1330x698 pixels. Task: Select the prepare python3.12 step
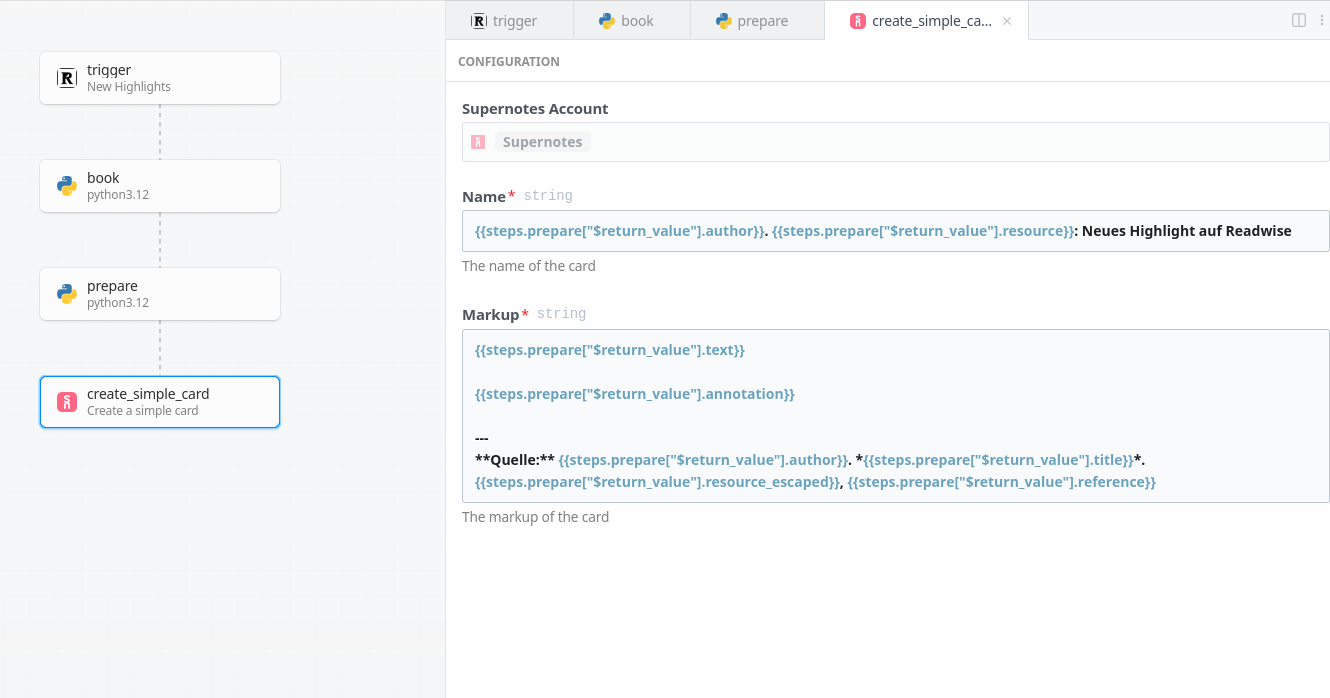[x=160, y=294]
